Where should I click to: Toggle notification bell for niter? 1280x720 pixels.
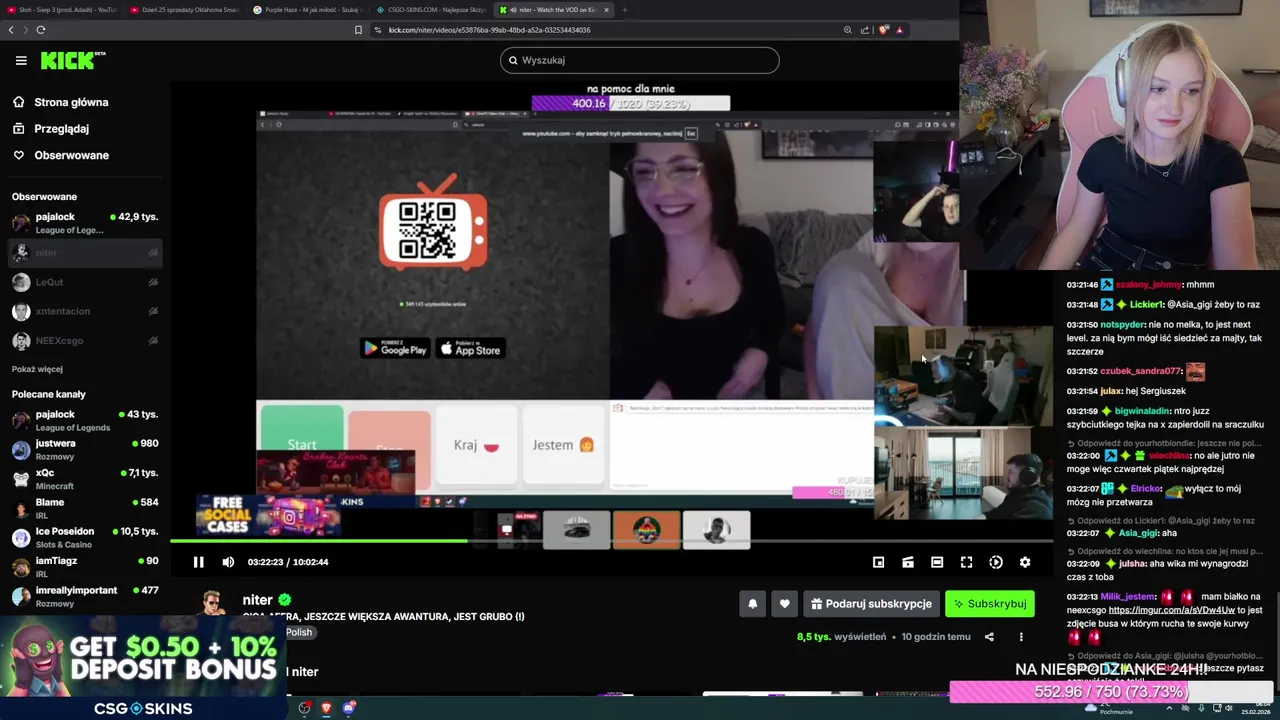pos(753,604)
